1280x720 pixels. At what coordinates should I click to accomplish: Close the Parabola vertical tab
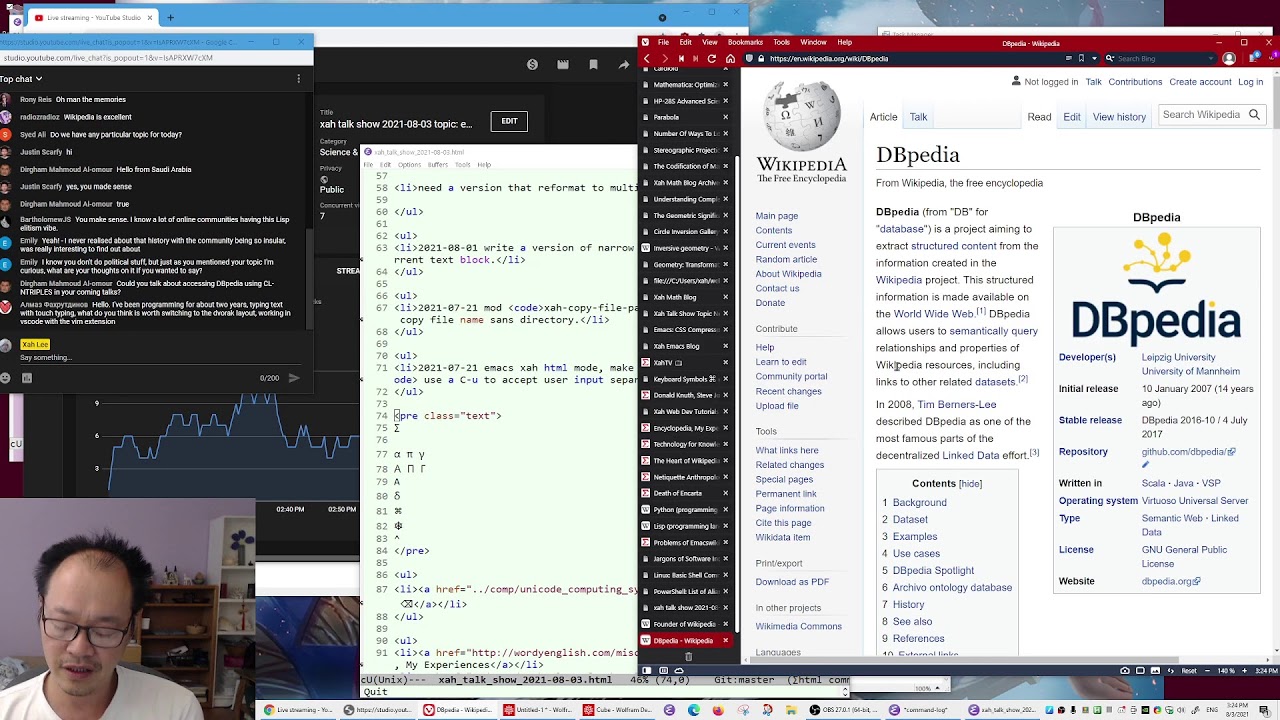tap(725, 117)
